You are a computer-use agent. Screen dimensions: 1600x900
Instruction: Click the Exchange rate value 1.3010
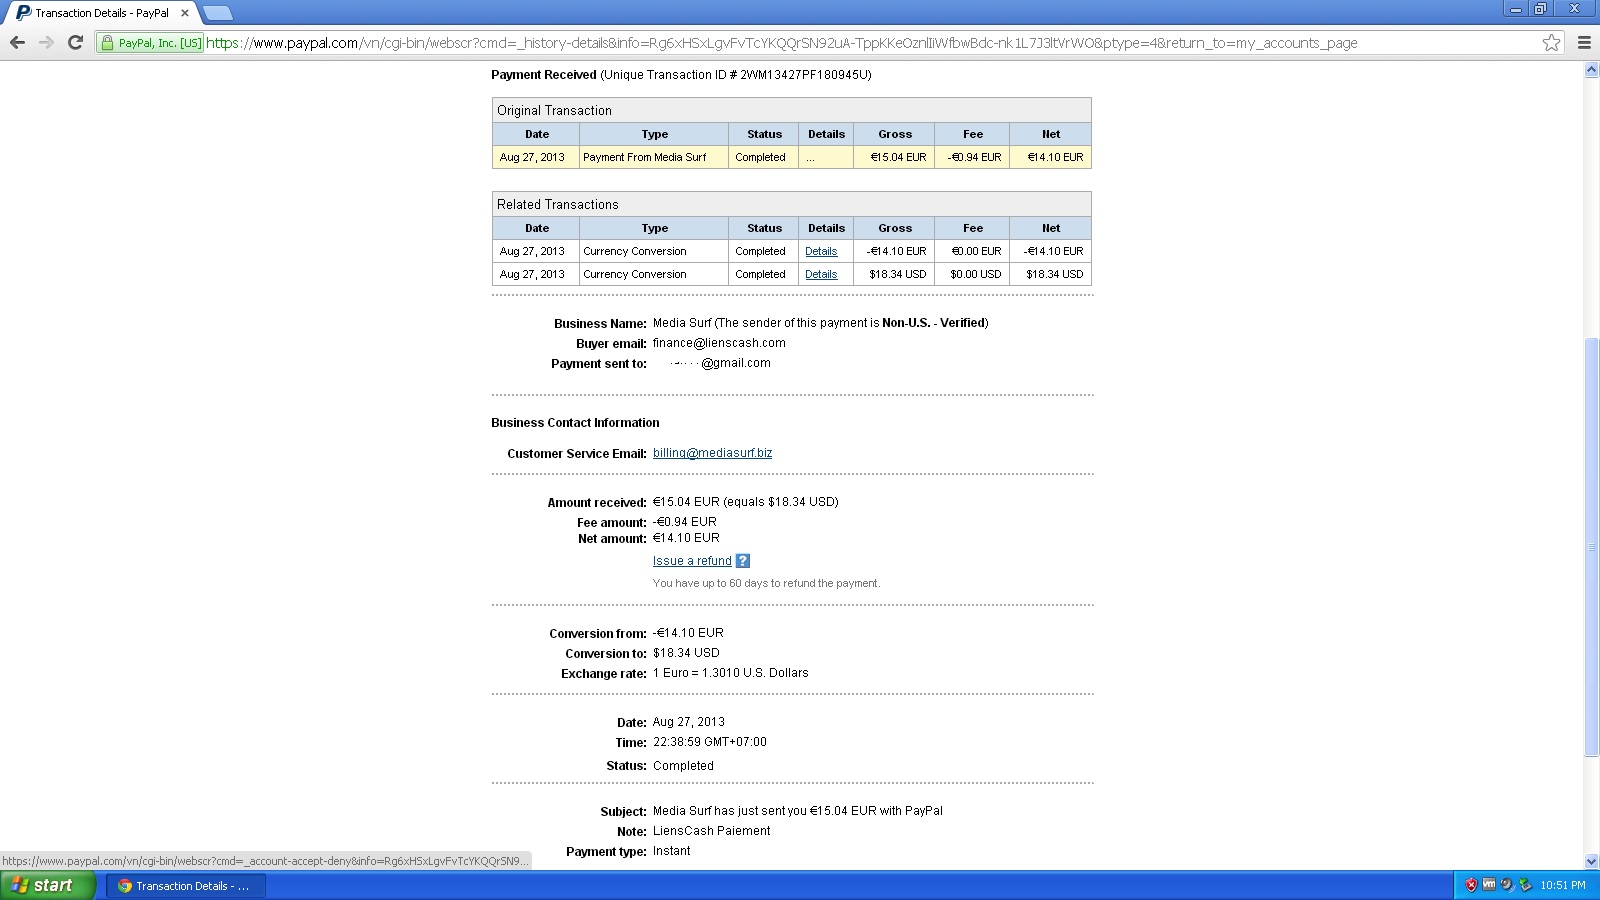tap(731, 673)
